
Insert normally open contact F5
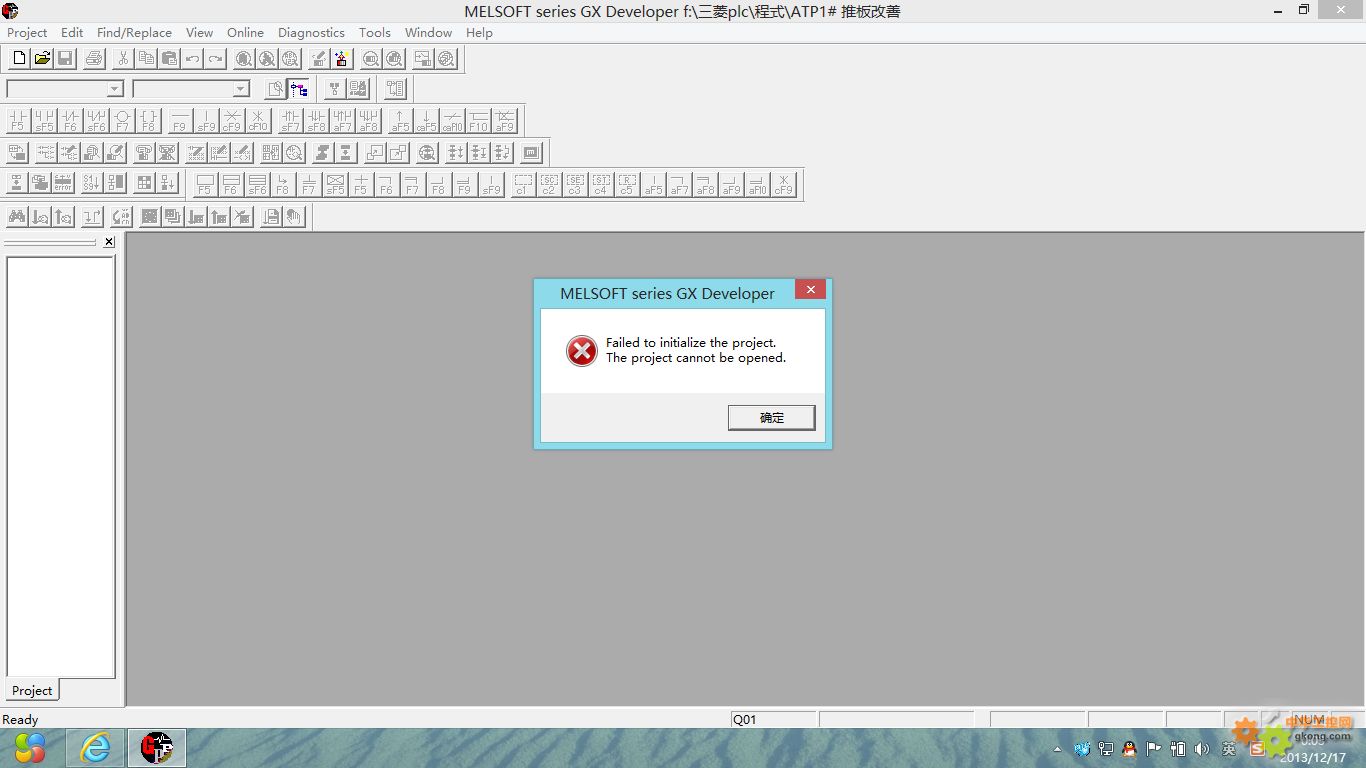[x=18, y=121]
